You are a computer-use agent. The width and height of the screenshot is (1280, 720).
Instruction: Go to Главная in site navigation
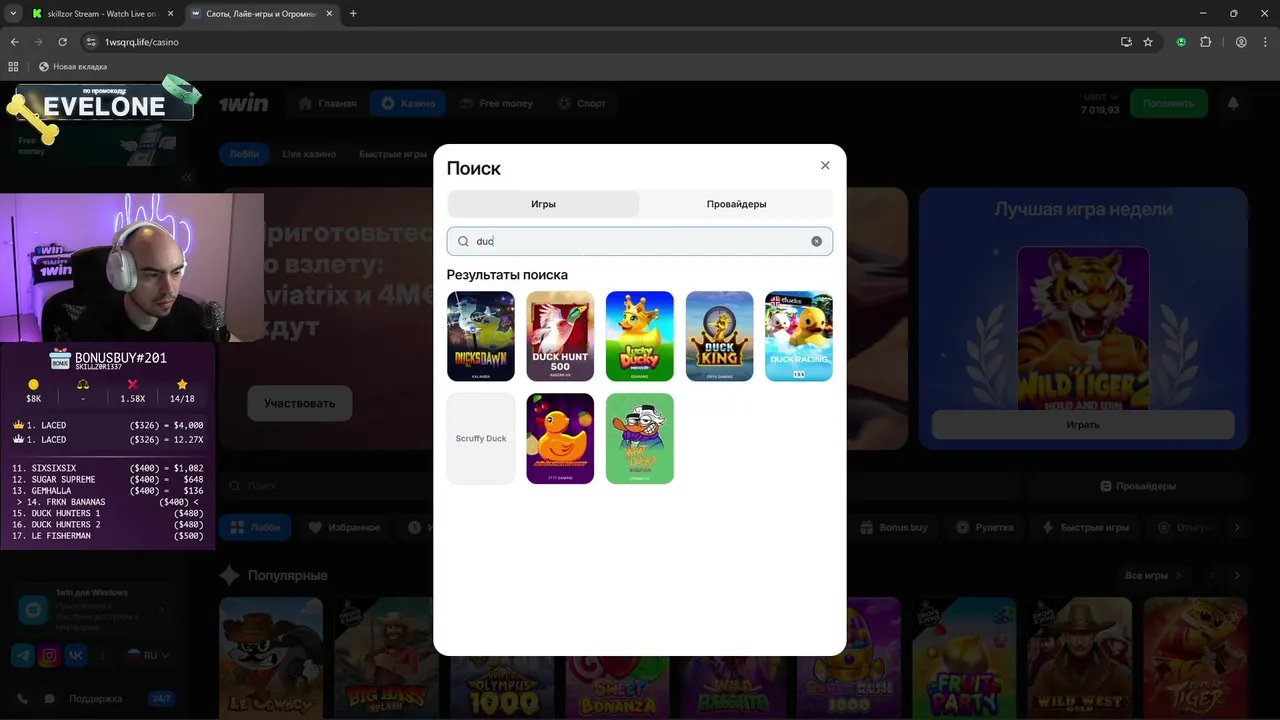tap(328, 103)
